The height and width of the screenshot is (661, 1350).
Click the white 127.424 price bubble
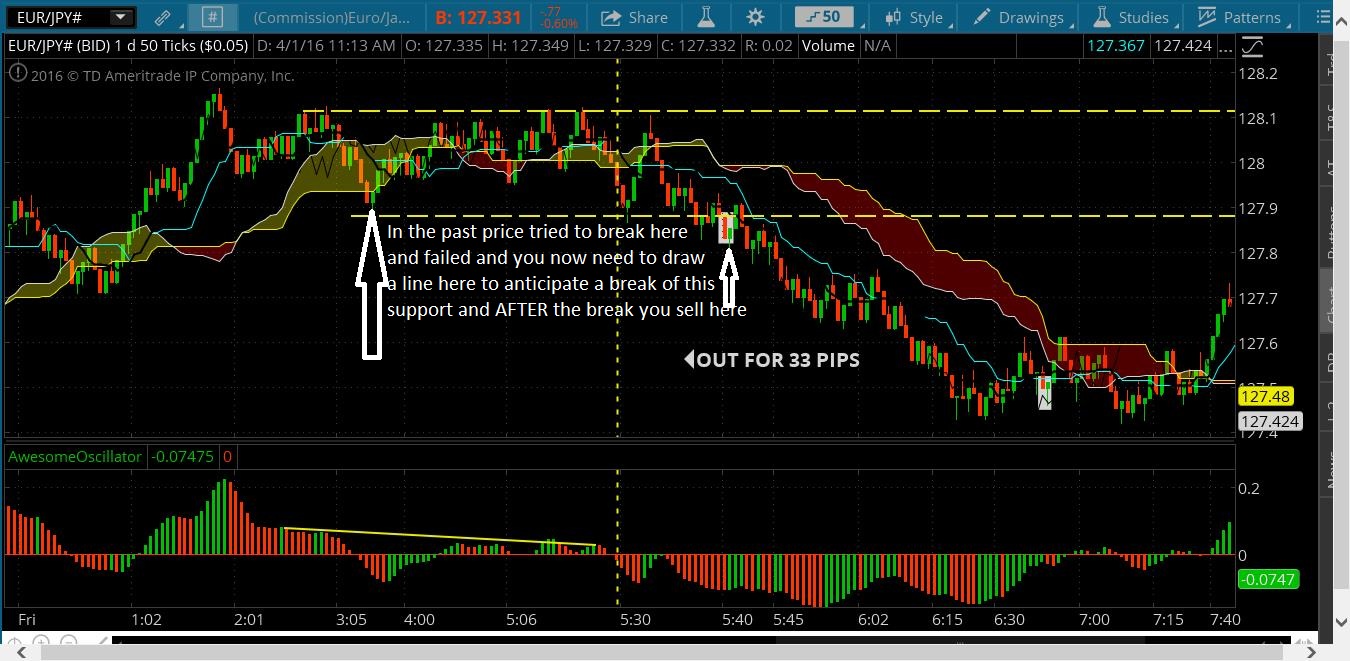tap(1270, 421)
